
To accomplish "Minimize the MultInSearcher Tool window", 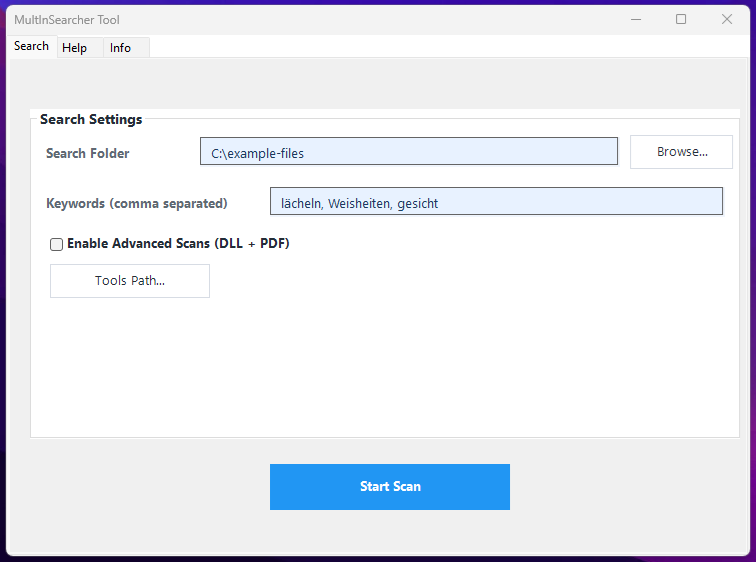I will [x=635, y=19].
